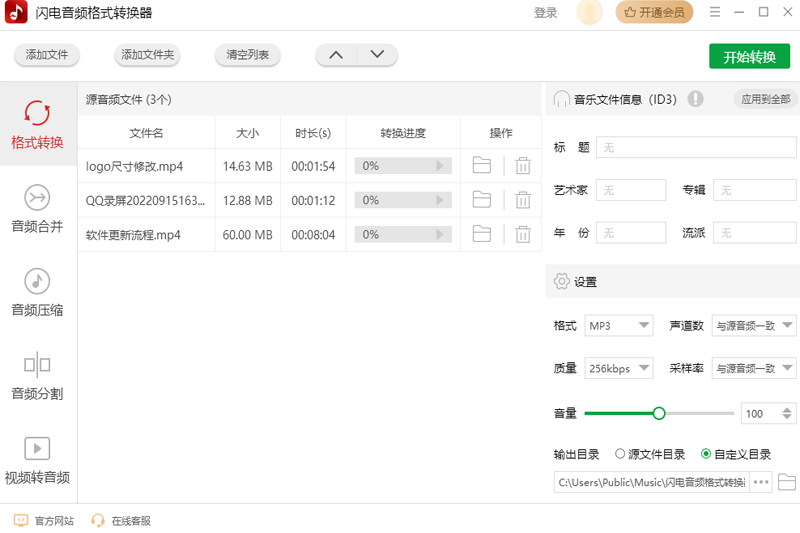This screenshot has height=533, width=800.
Task: Select file name 软件更新流程.mp4
Action: [133, 235]
